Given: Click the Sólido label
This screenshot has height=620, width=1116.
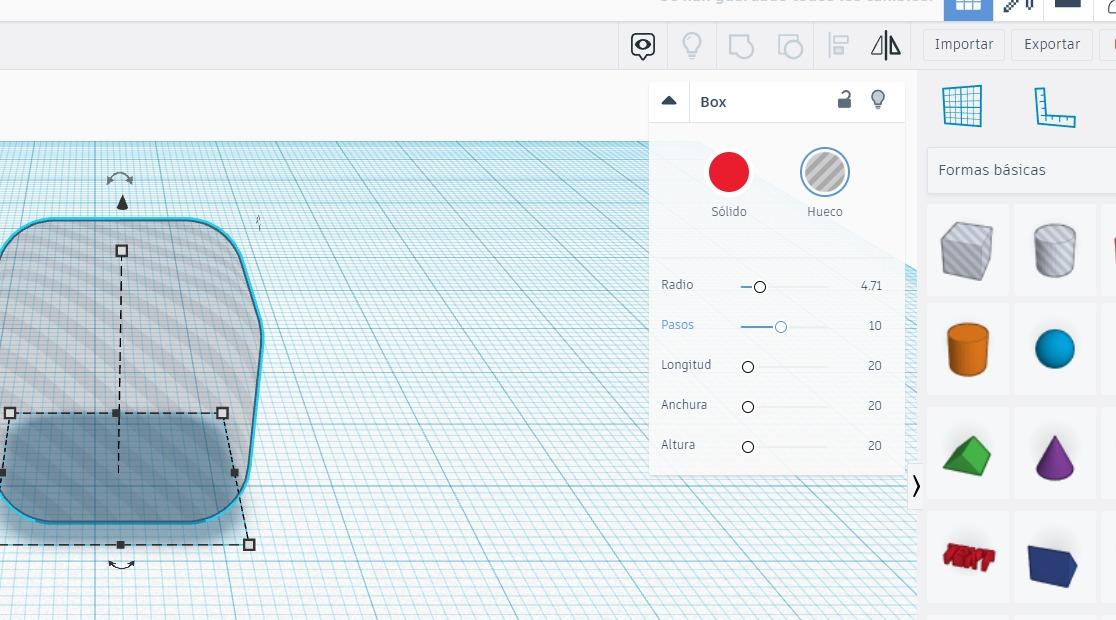Looking at the screenshot, I should [729, 211].
